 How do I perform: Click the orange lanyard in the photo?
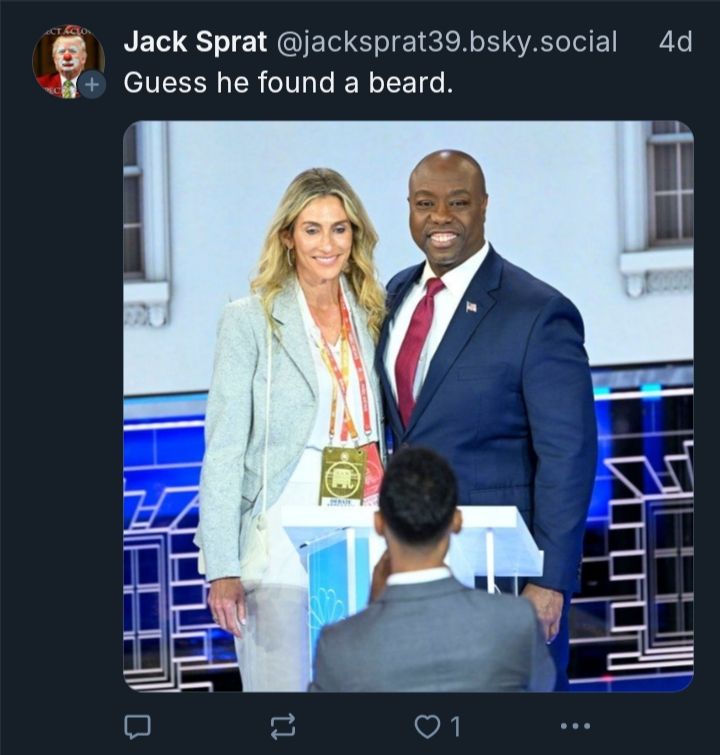(346, 368)
